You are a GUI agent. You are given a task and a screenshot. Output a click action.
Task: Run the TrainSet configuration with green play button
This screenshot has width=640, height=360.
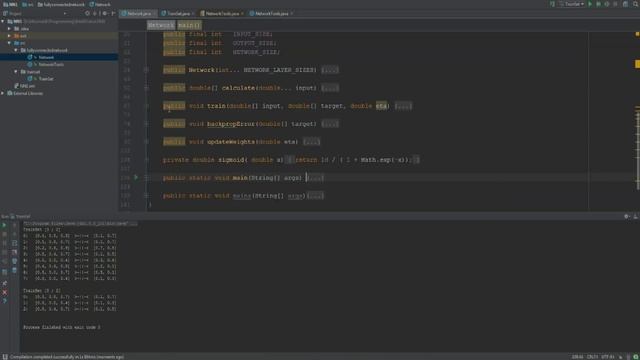click(590, 4)
